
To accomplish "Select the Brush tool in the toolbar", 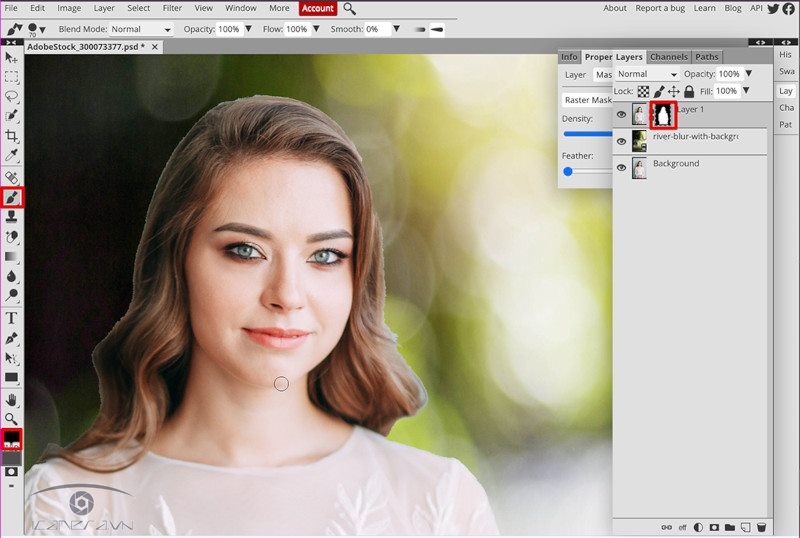I will [x=12, y=198].
